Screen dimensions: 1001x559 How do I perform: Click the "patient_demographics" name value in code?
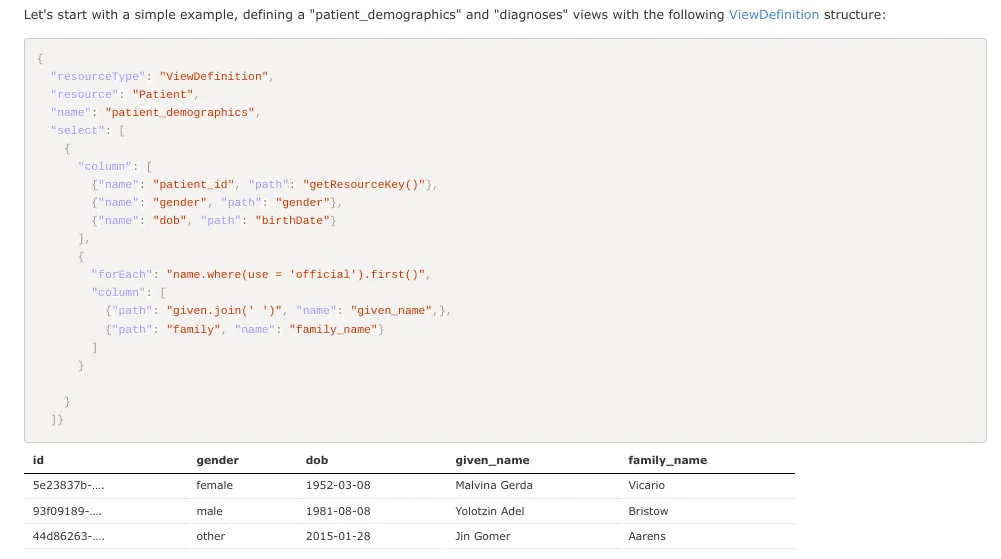point(180,112)
